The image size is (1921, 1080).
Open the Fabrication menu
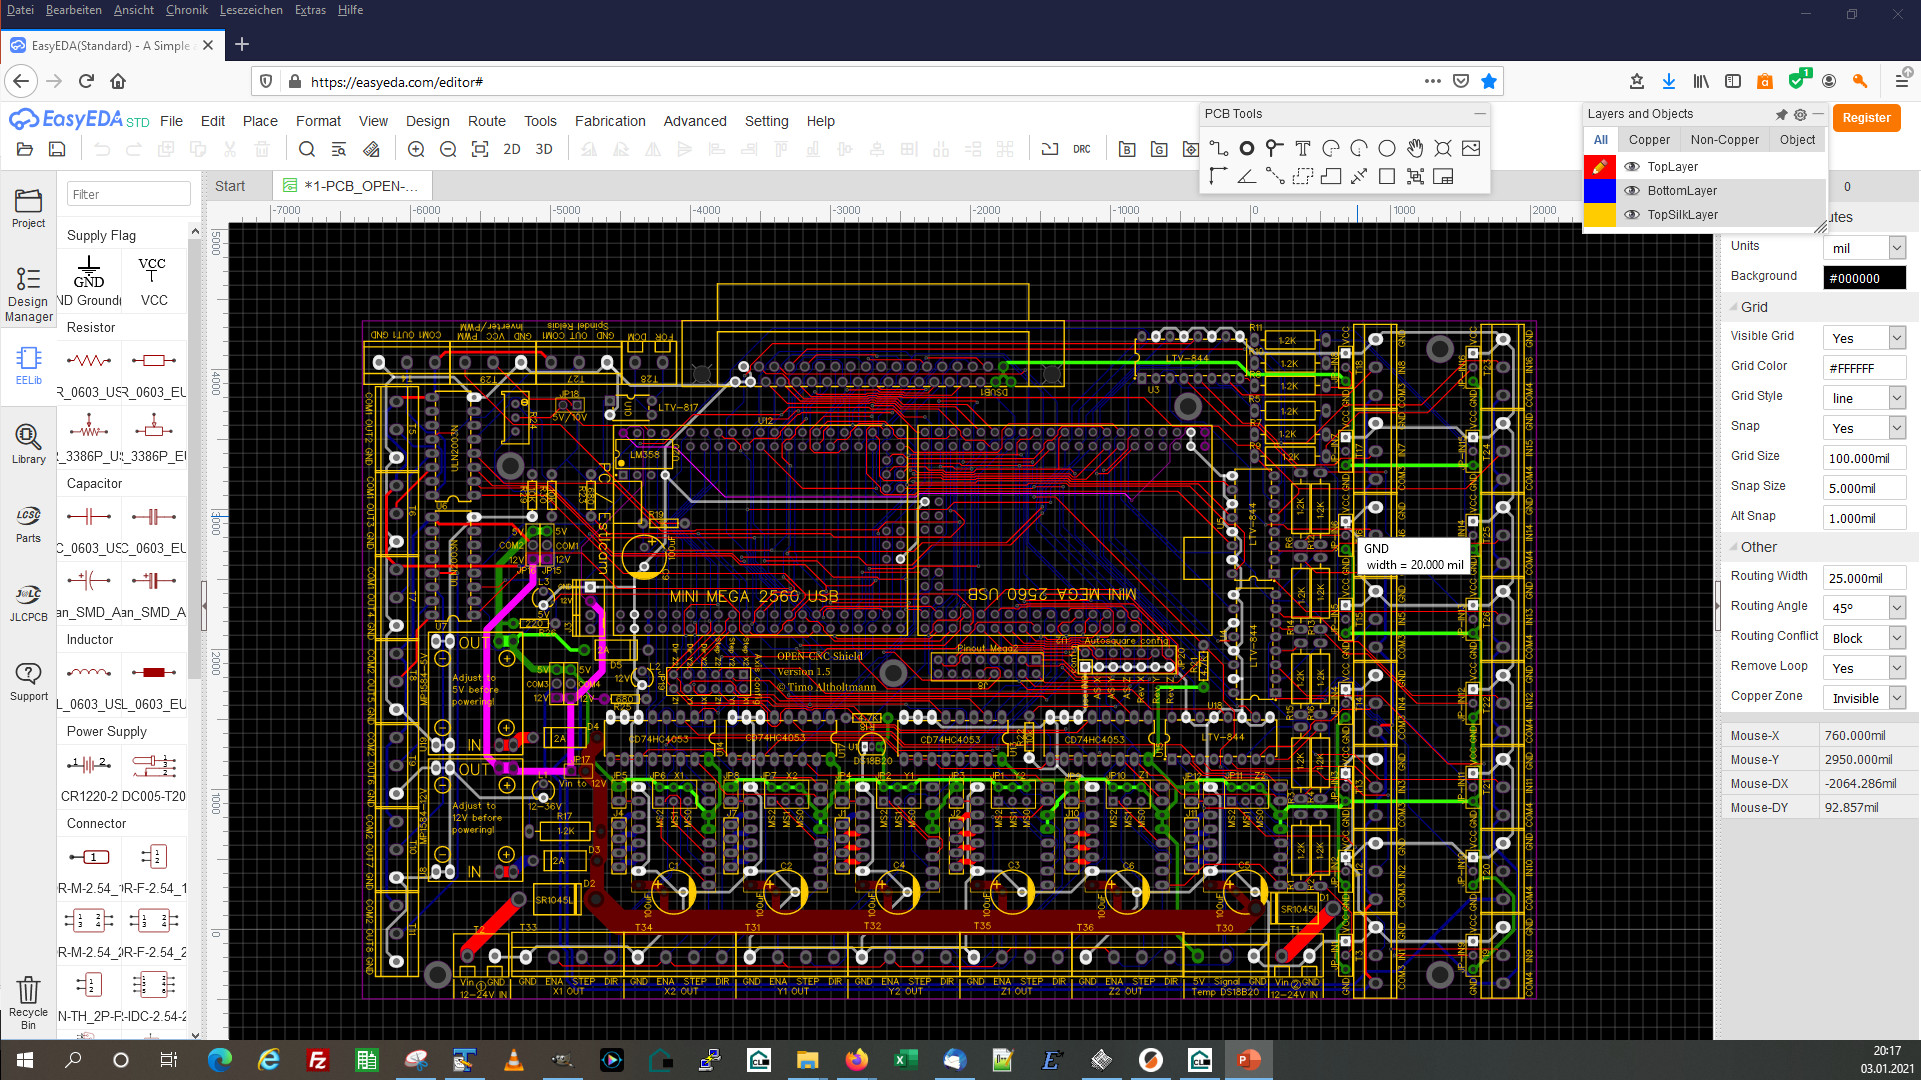click(609, 121)
